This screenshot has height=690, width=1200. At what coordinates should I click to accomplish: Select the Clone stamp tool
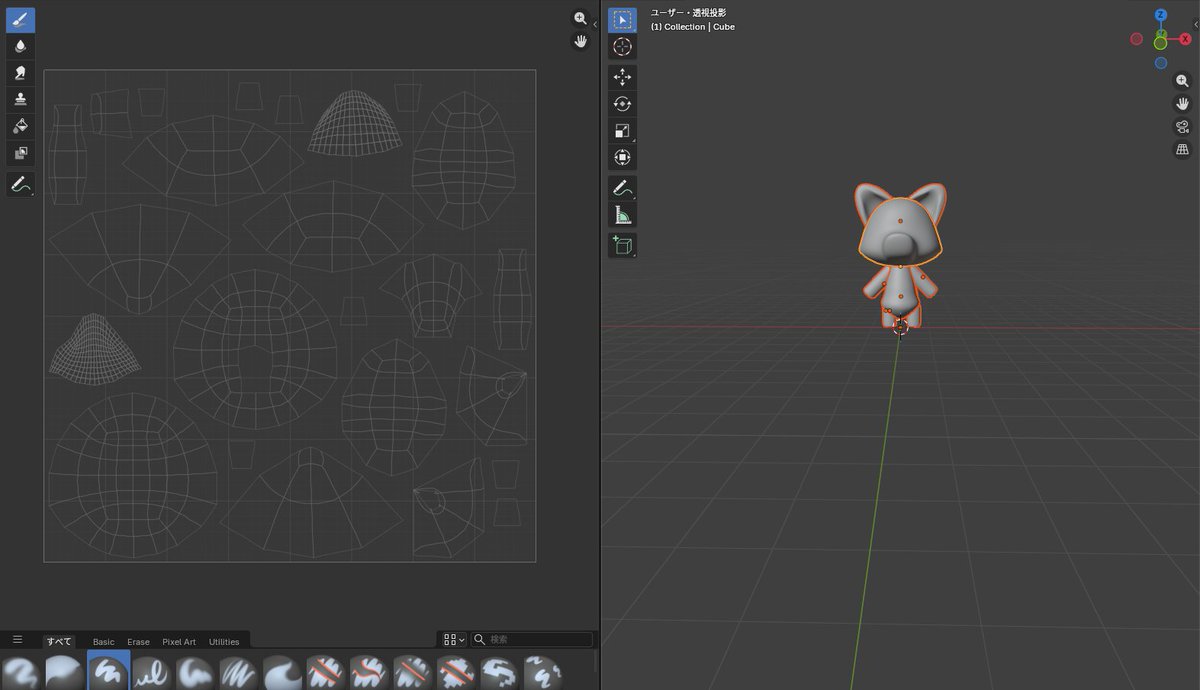[x=21, y=99]
